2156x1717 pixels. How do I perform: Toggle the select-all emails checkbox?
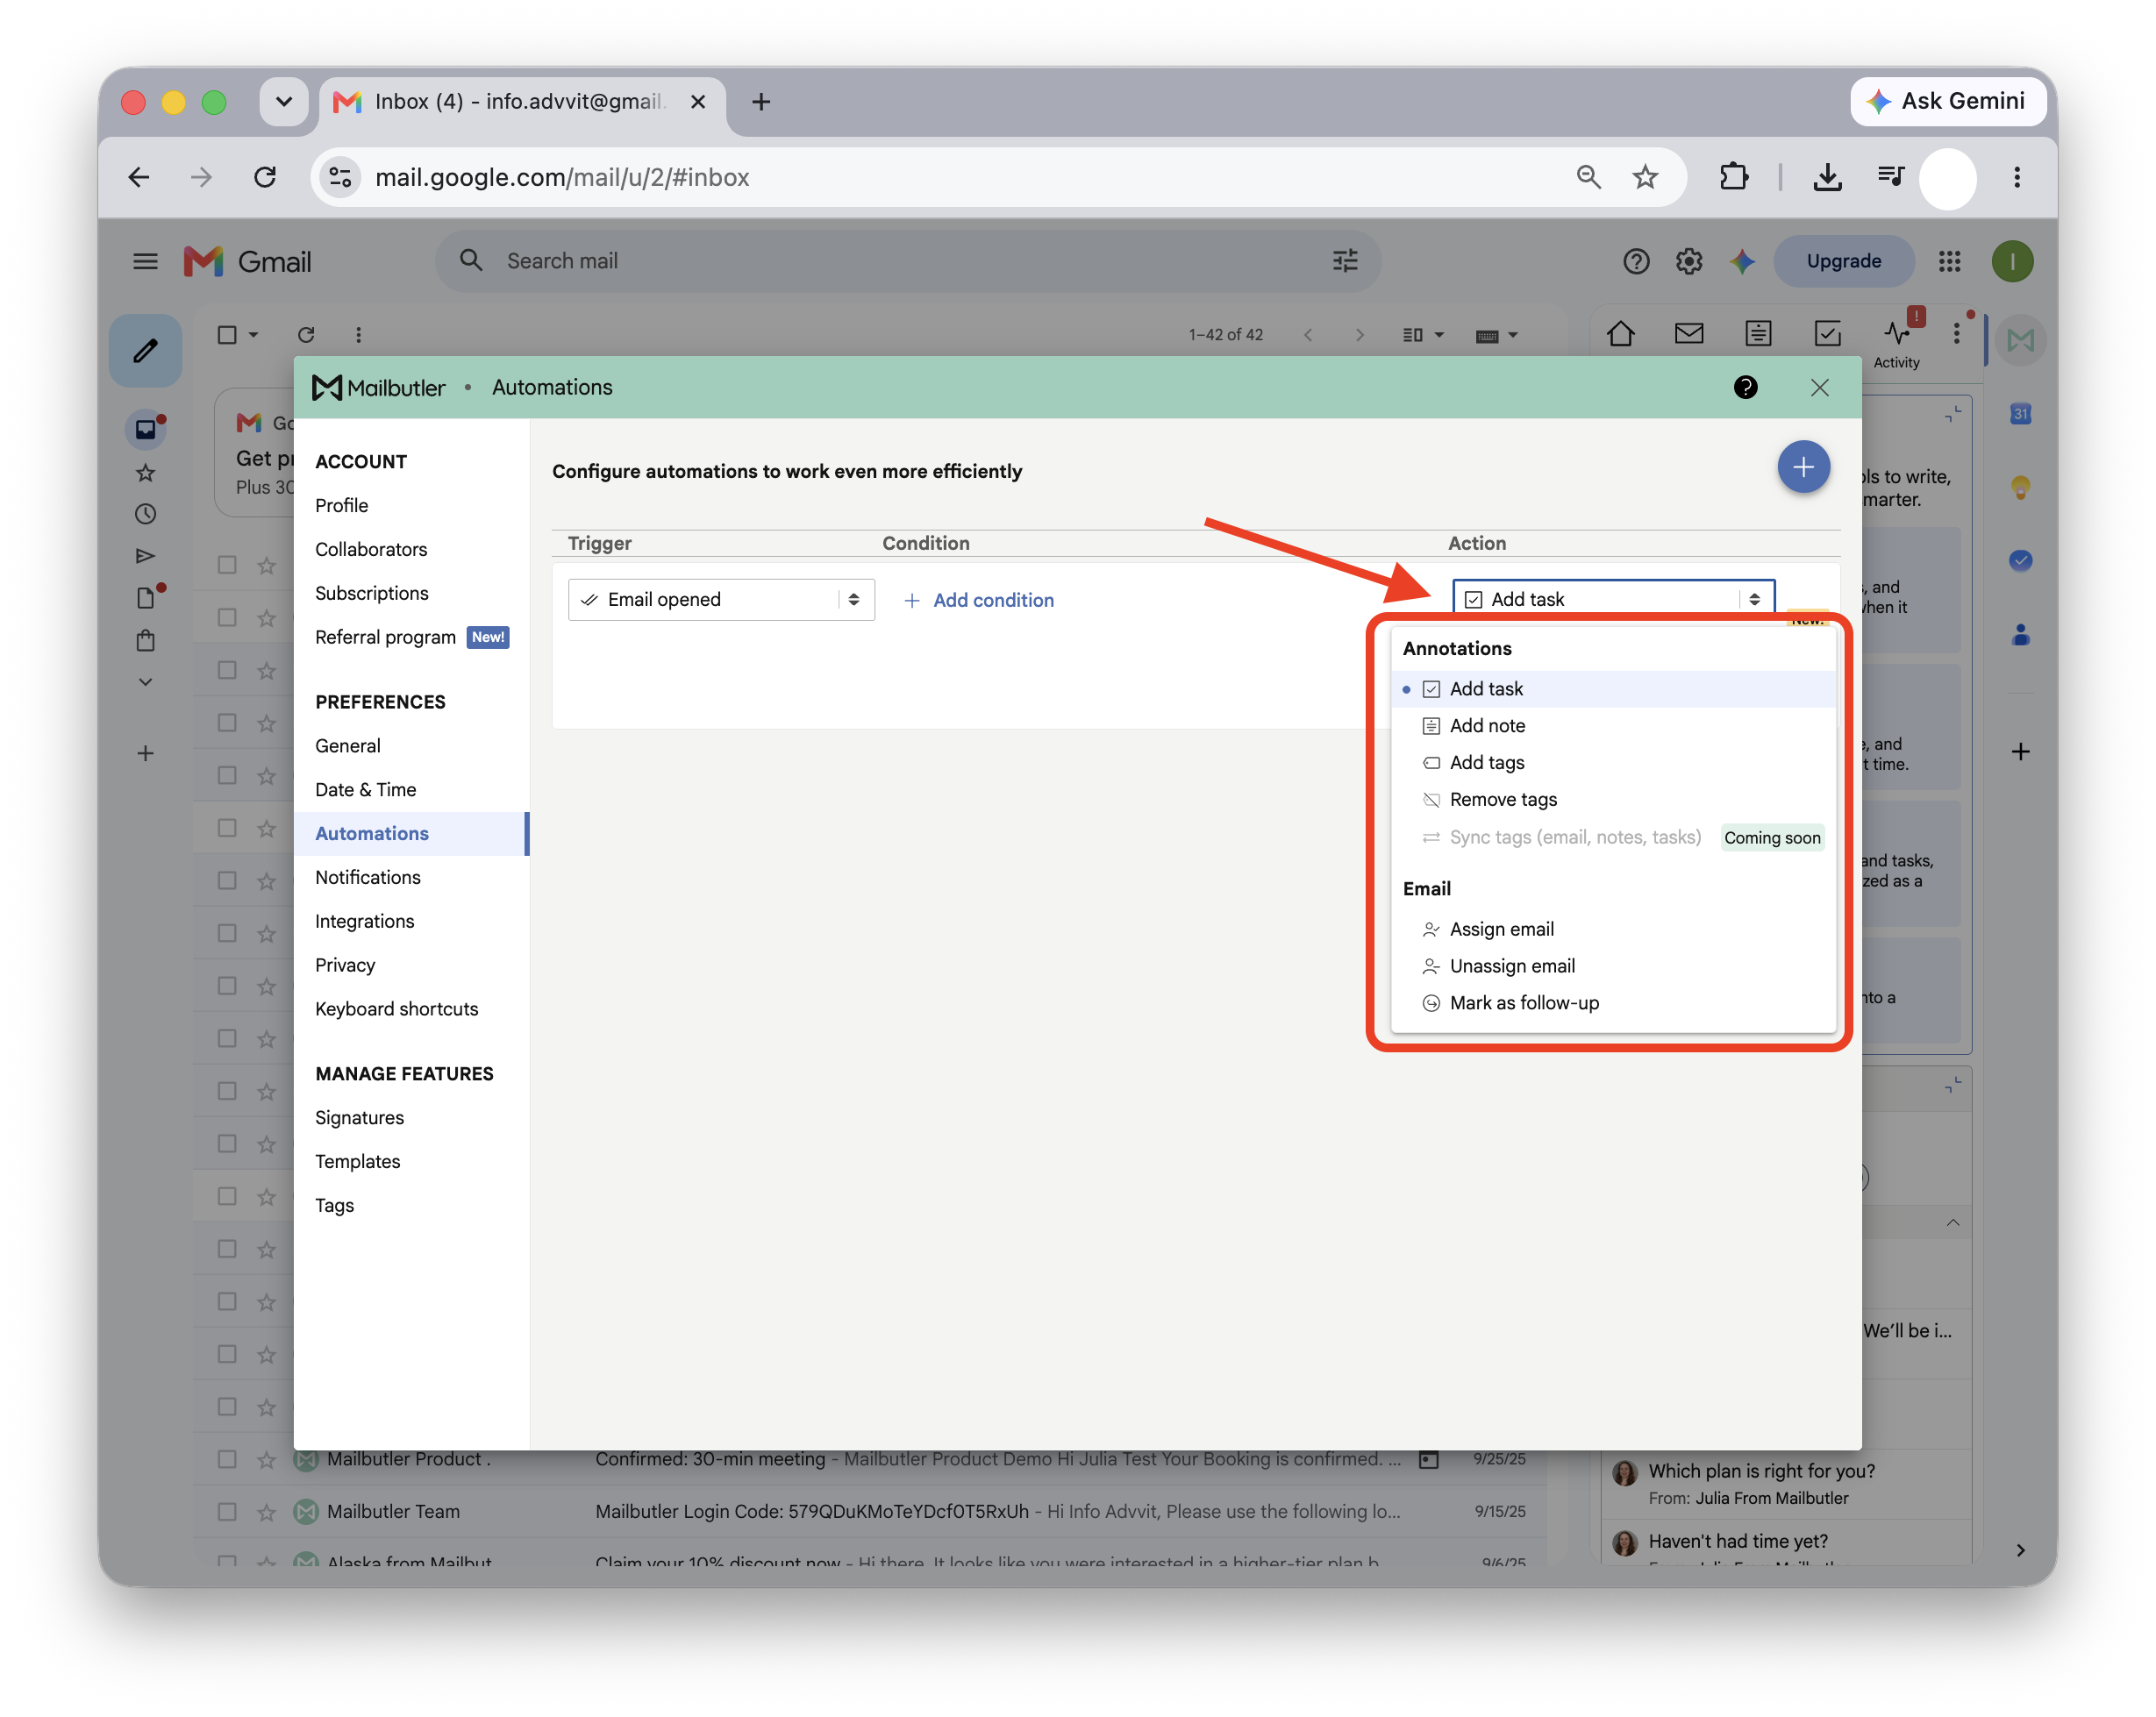tap(227, 335)
